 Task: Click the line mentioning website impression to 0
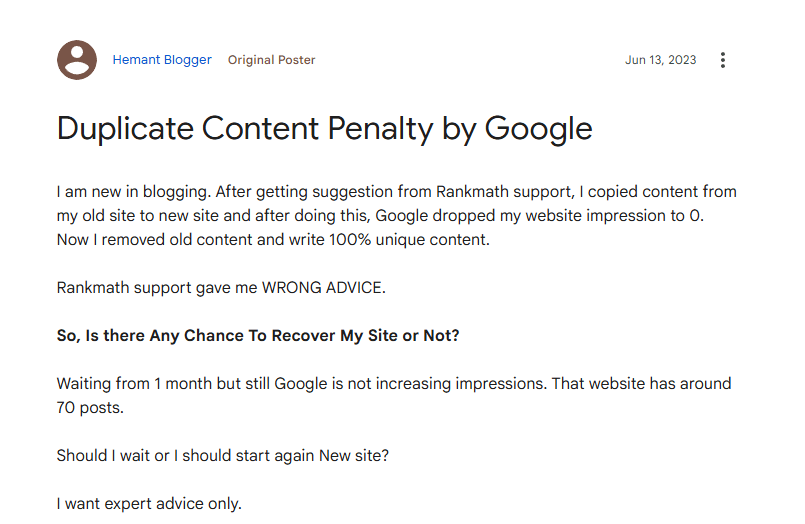coord(380,216)
